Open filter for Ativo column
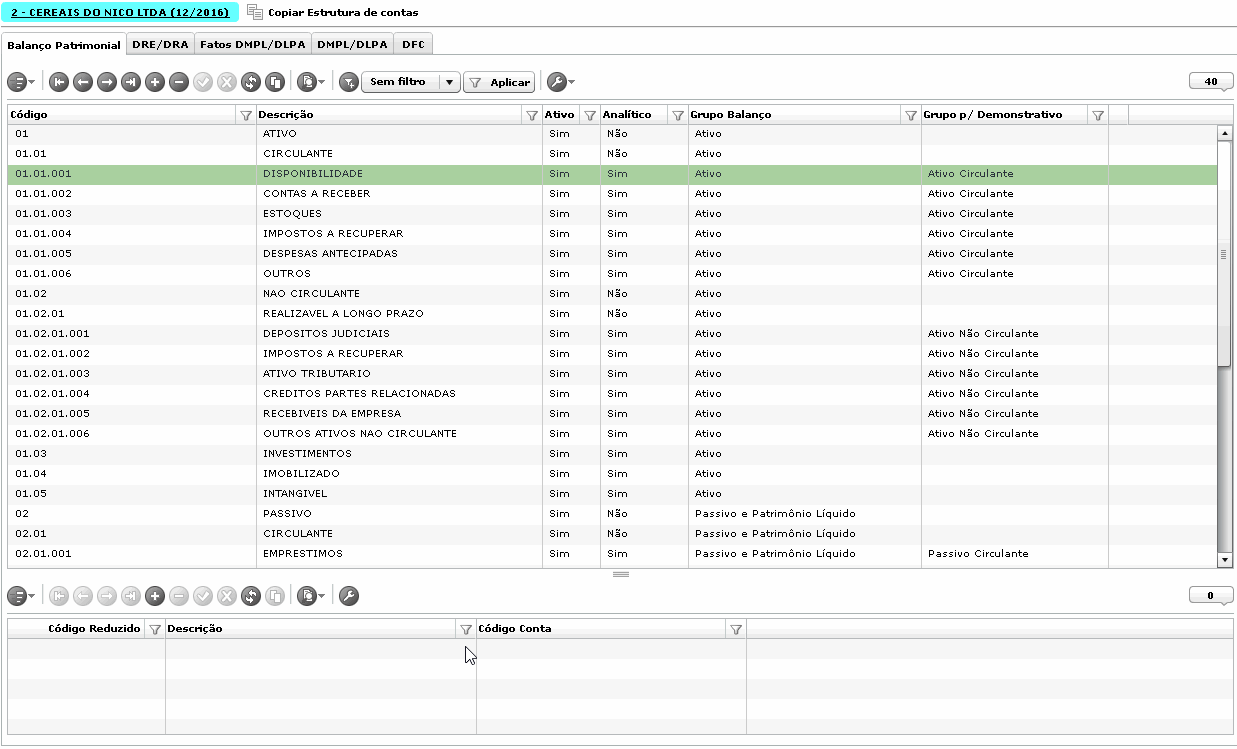 (x=590, y=115)
